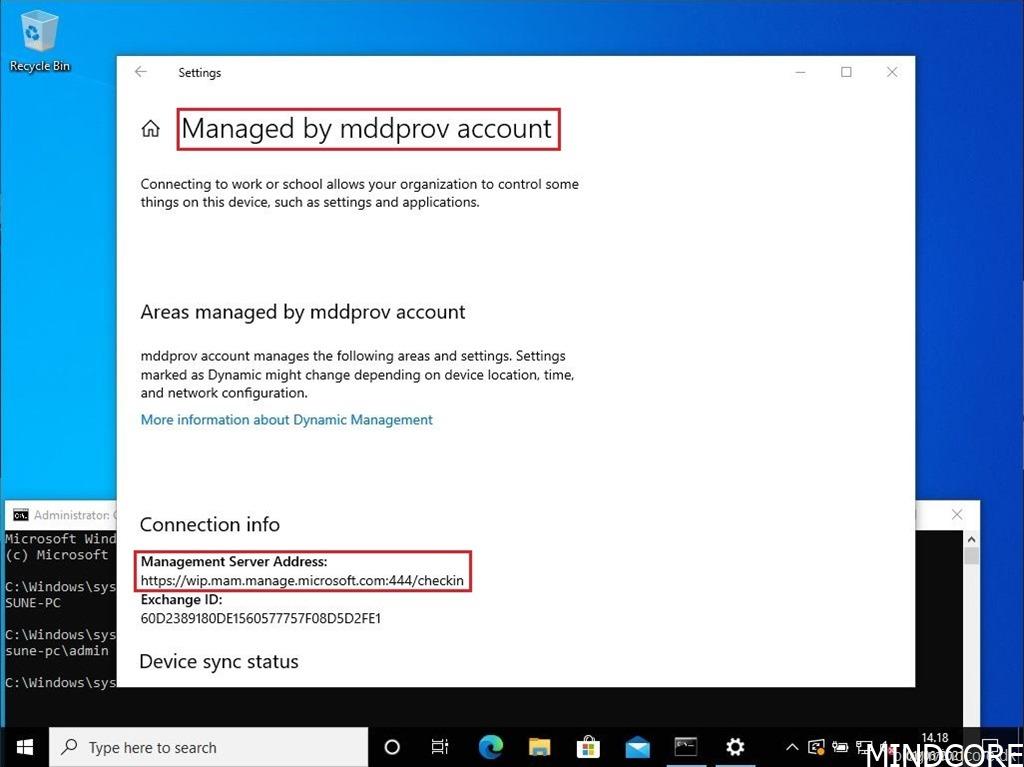Click the Settings home icon
1024x767 pixels.
150,129
